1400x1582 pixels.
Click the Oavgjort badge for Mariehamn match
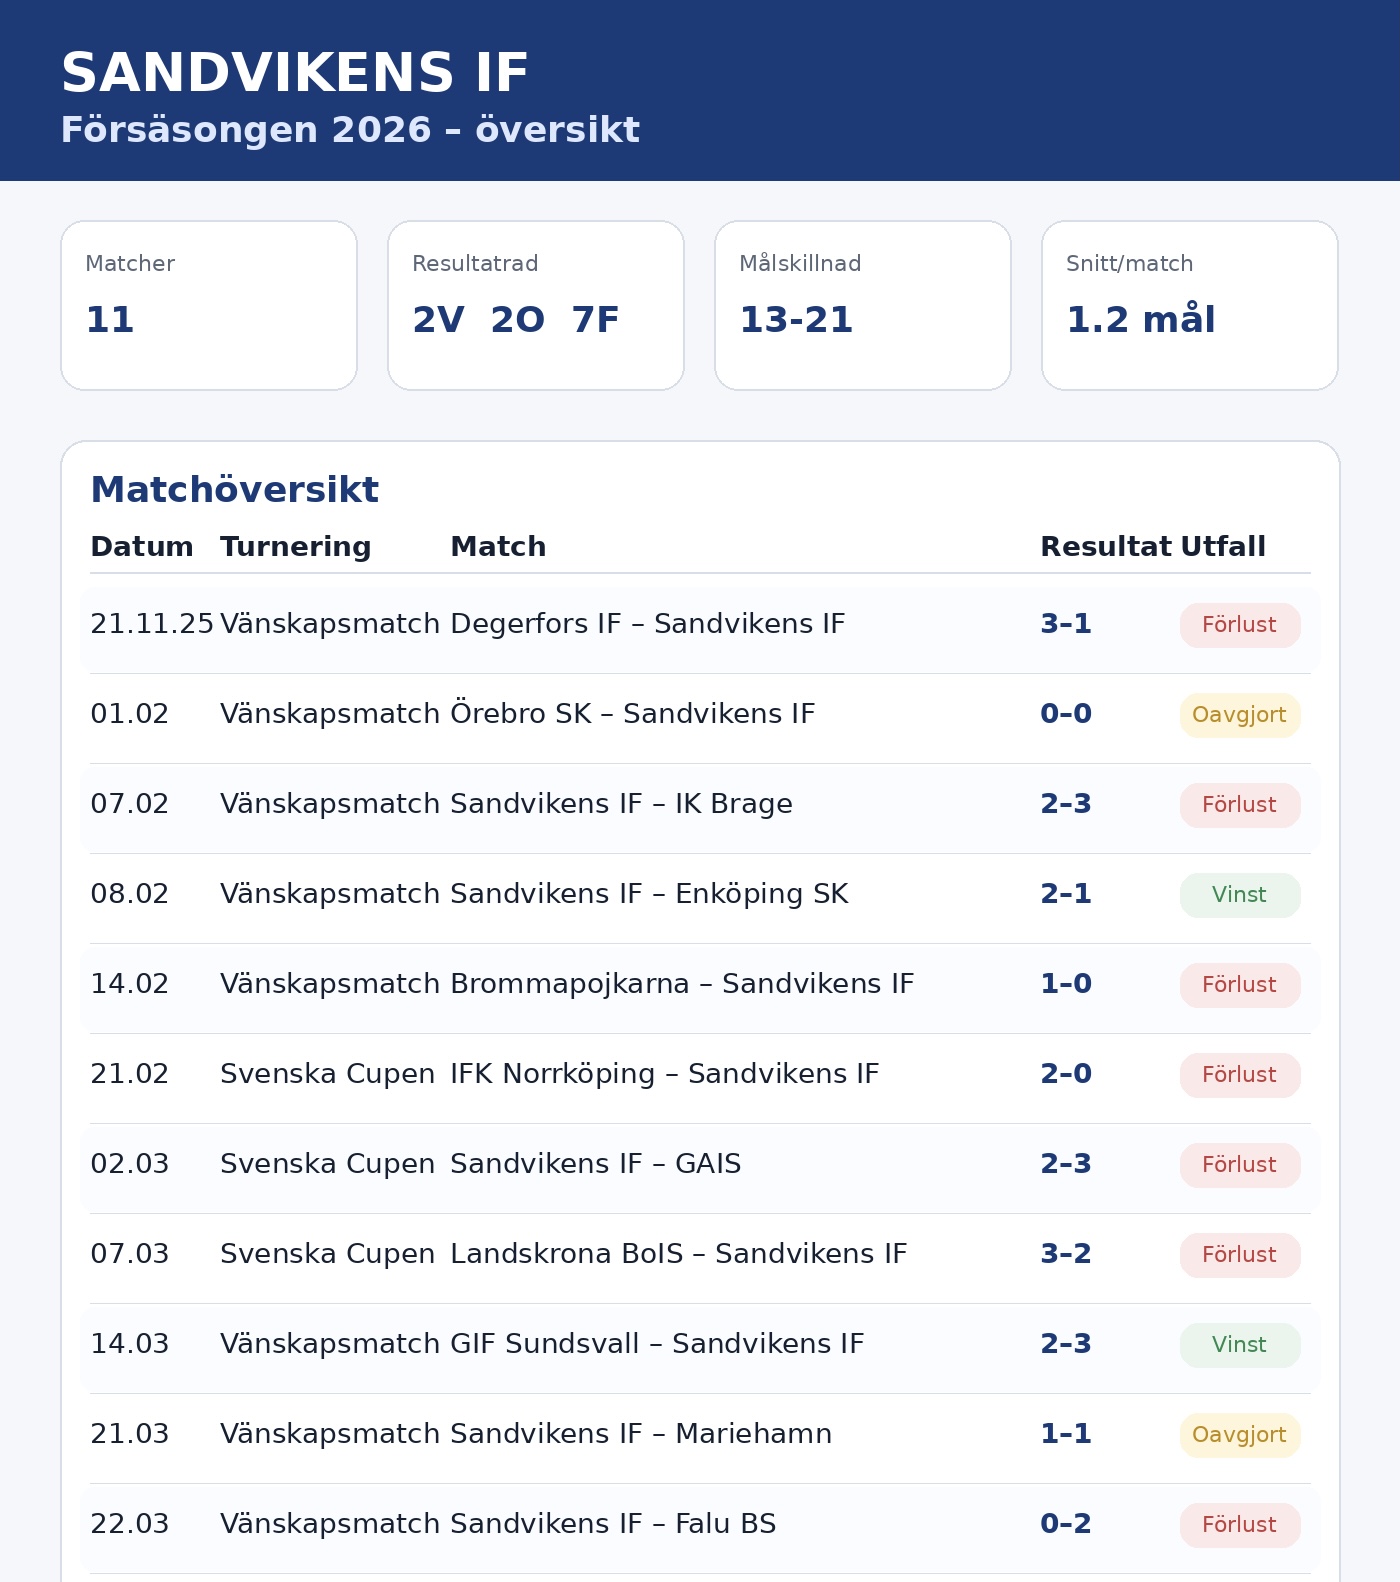point(1240,1435)
